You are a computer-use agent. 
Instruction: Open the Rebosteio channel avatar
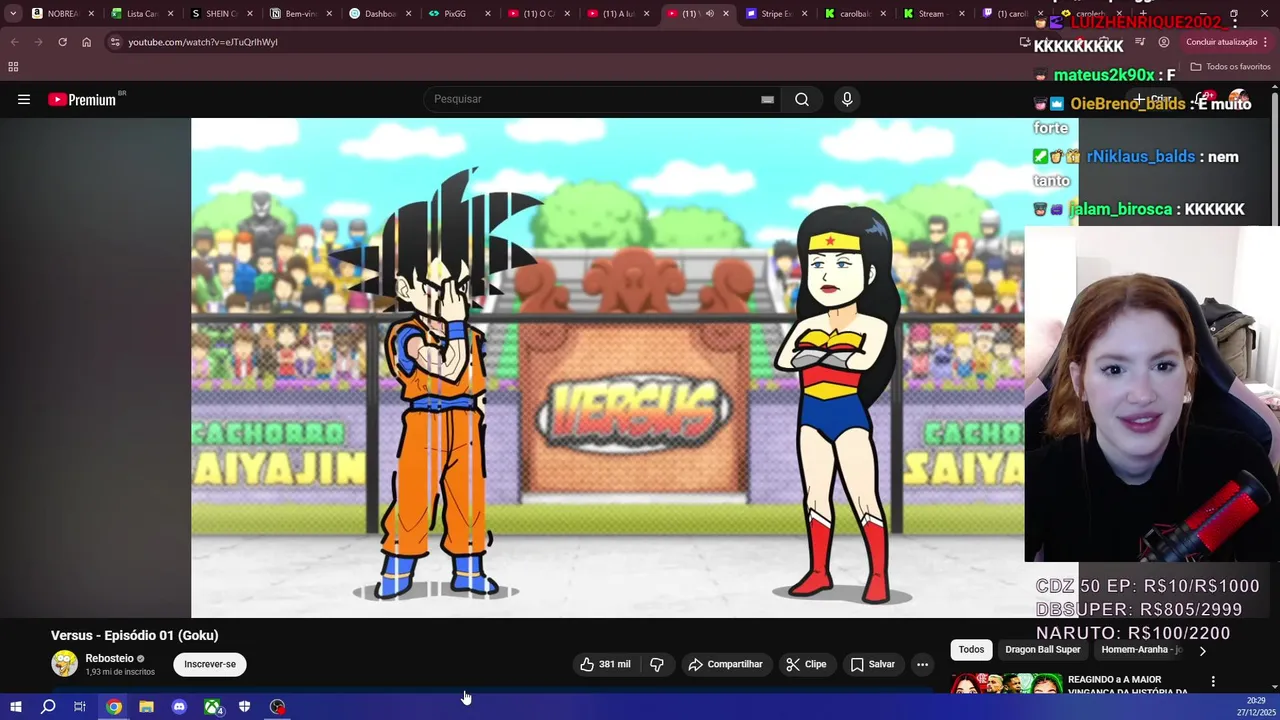point(64,664)
